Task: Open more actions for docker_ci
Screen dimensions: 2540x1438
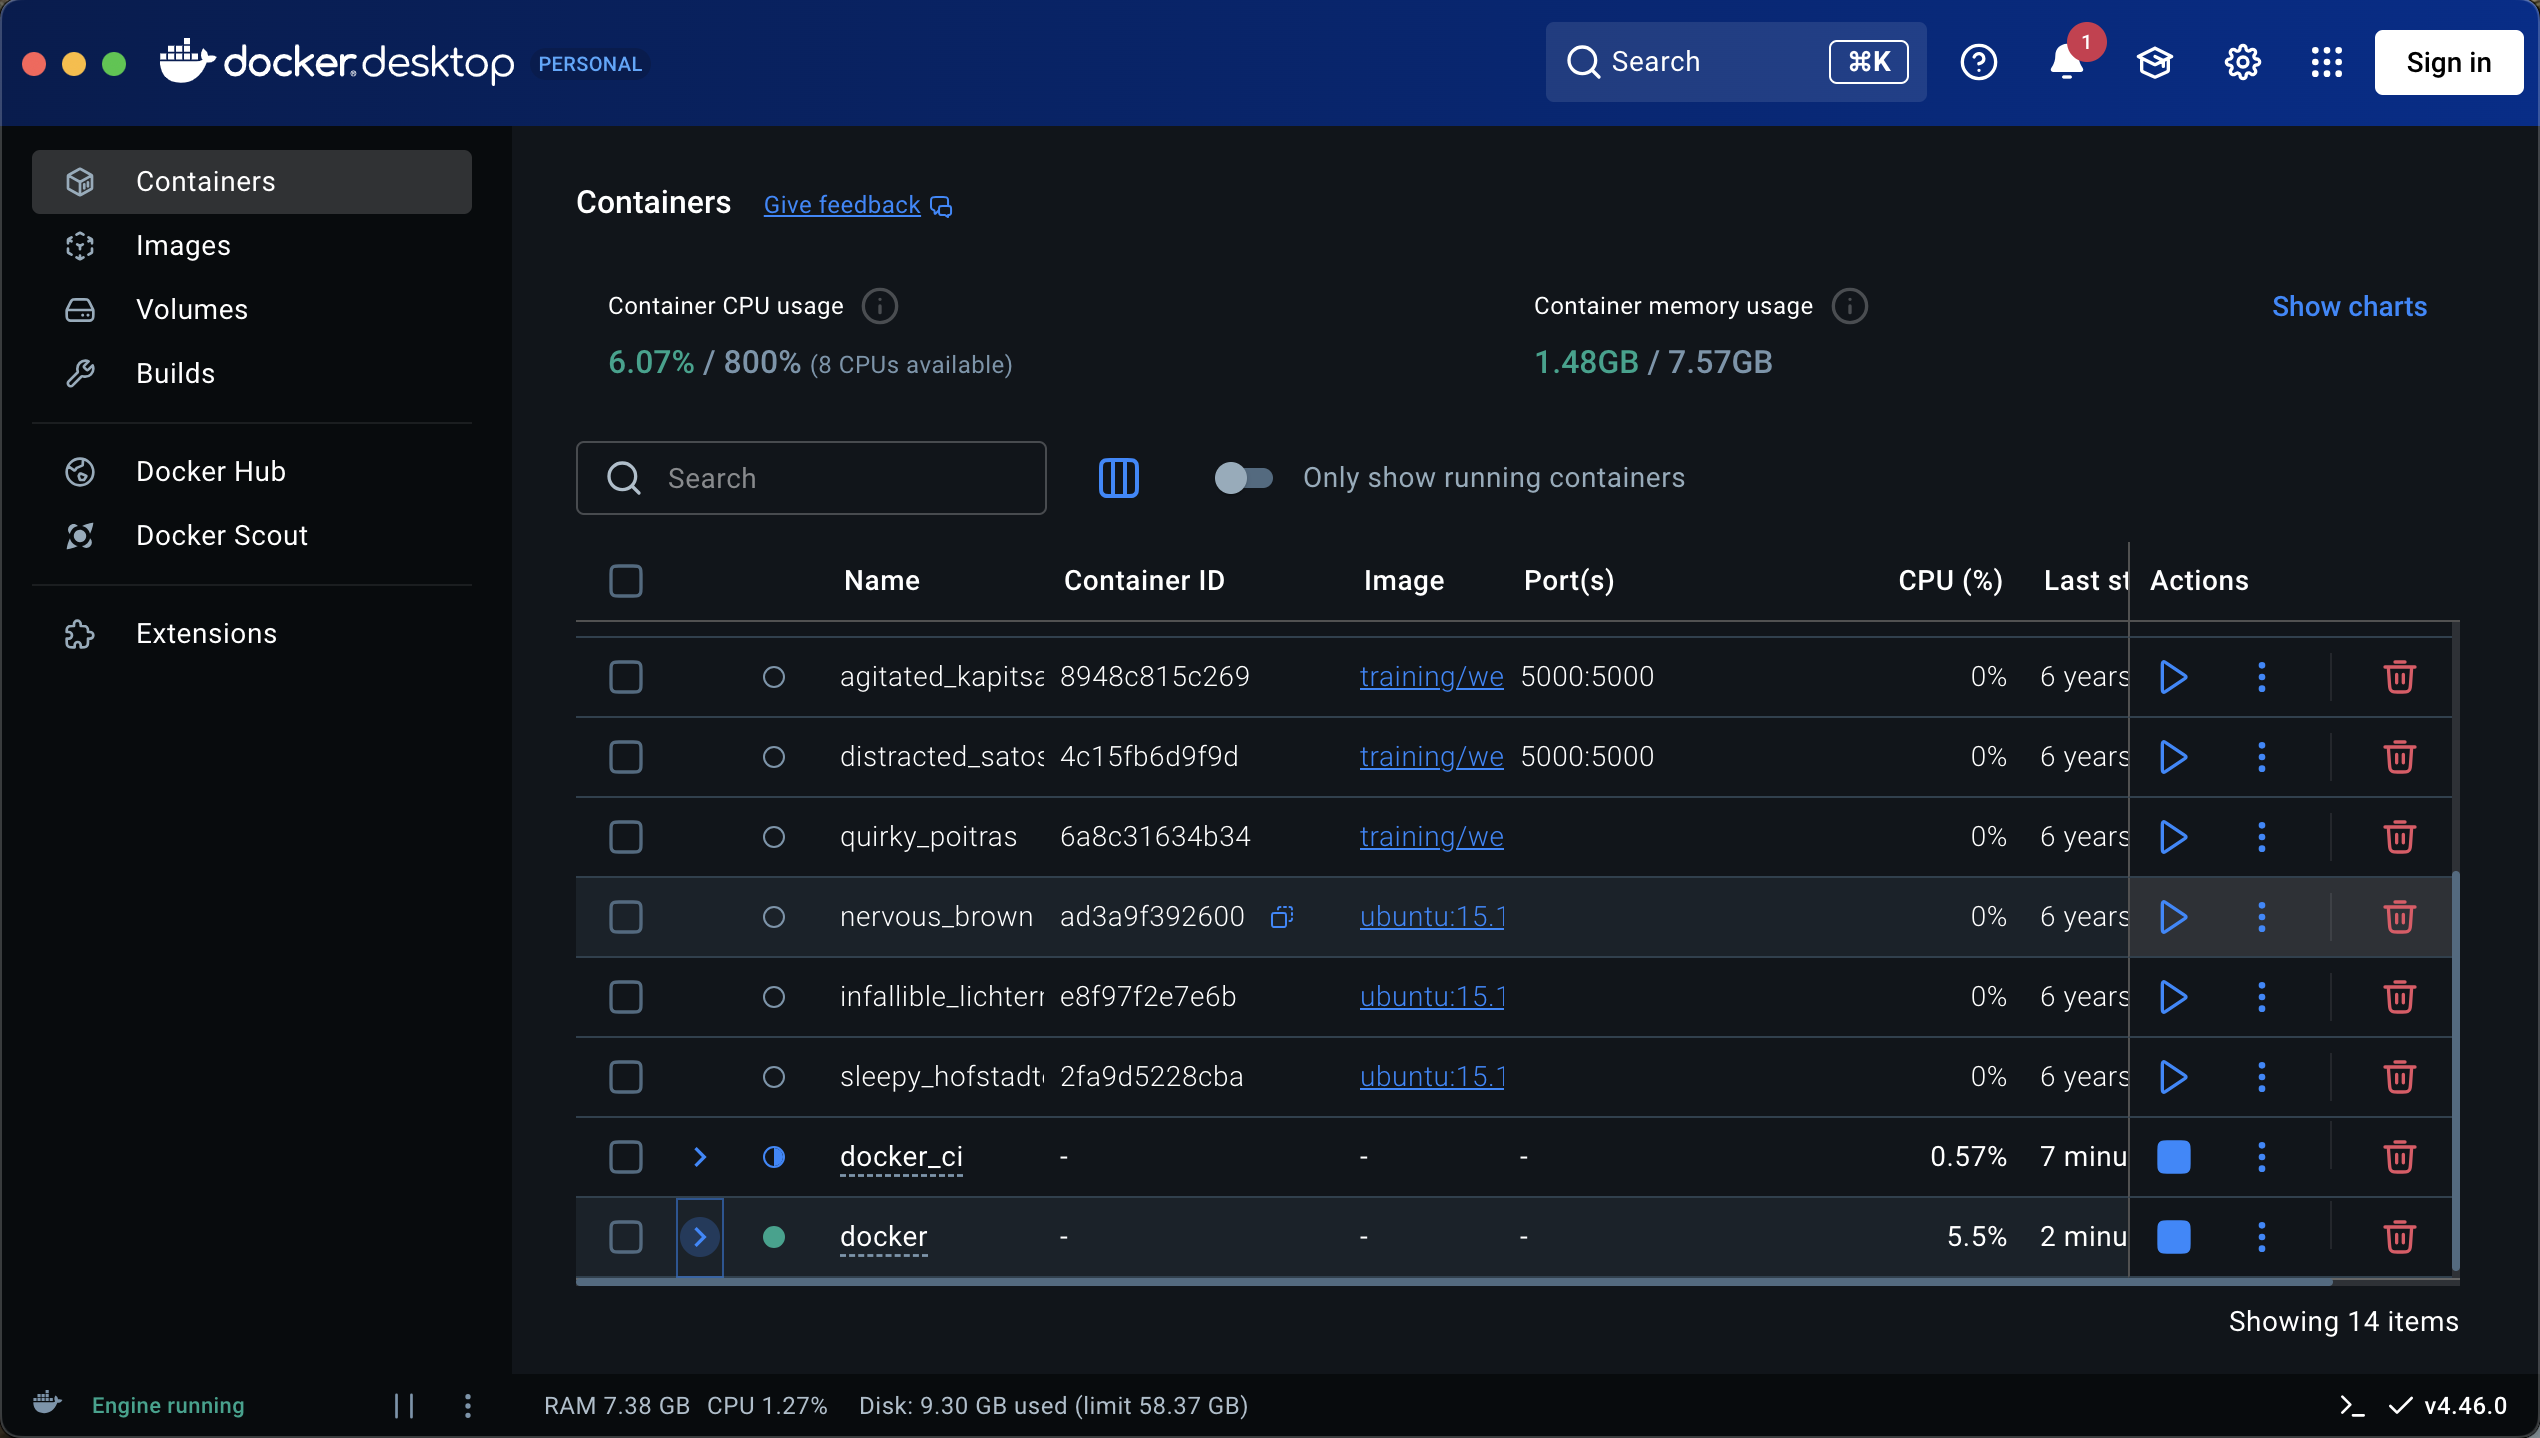Action: coord(2261,1157)
